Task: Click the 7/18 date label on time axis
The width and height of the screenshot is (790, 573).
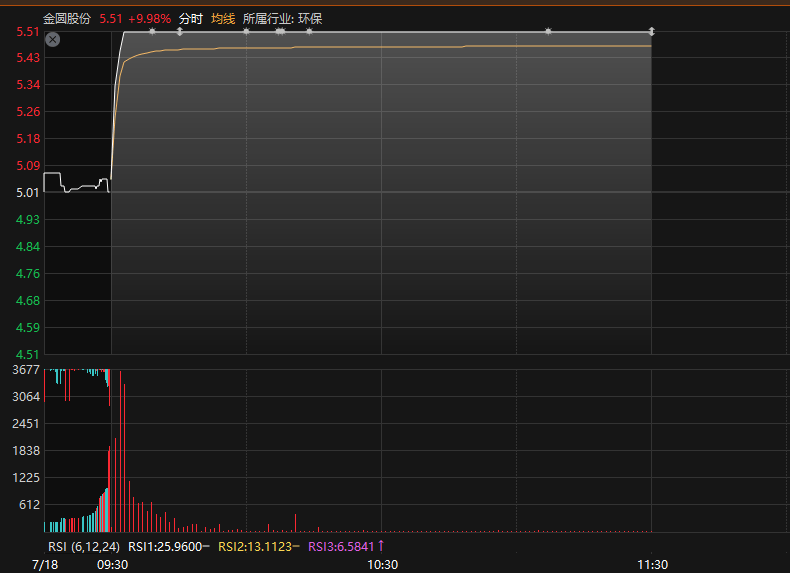Action: pyautogui.click(x=45, y=564)
